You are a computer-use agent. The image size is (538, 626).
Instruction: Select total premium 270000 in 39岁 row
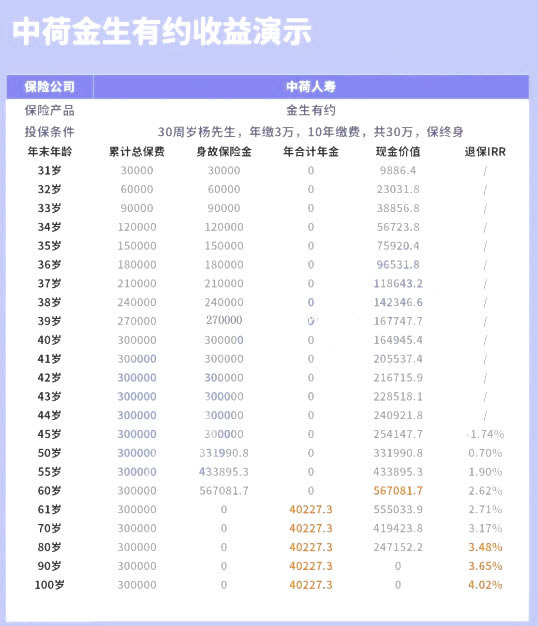(137, 321)
